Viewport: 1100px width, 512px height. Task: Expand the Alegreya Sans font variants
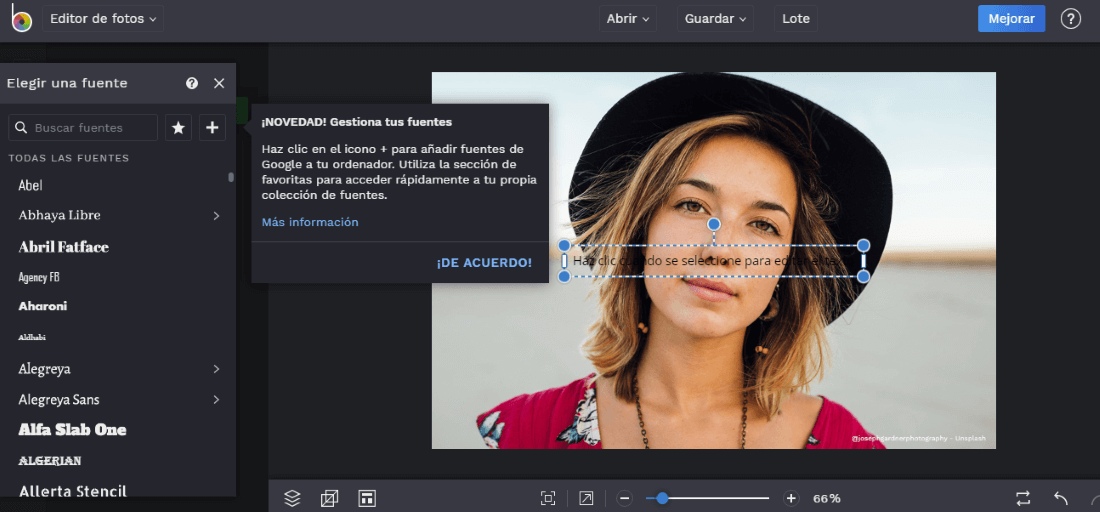(x=217, y=400)
